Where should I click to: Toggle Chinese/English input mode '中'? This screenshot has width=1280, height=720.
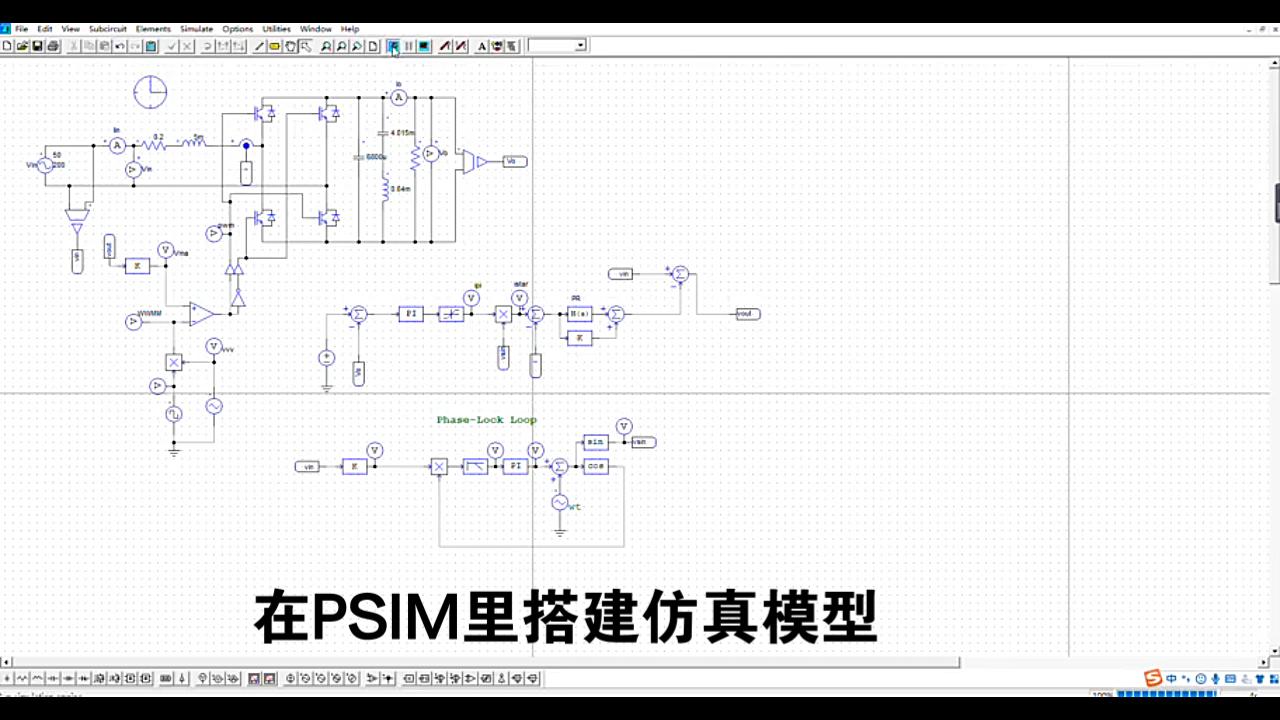1171,678
